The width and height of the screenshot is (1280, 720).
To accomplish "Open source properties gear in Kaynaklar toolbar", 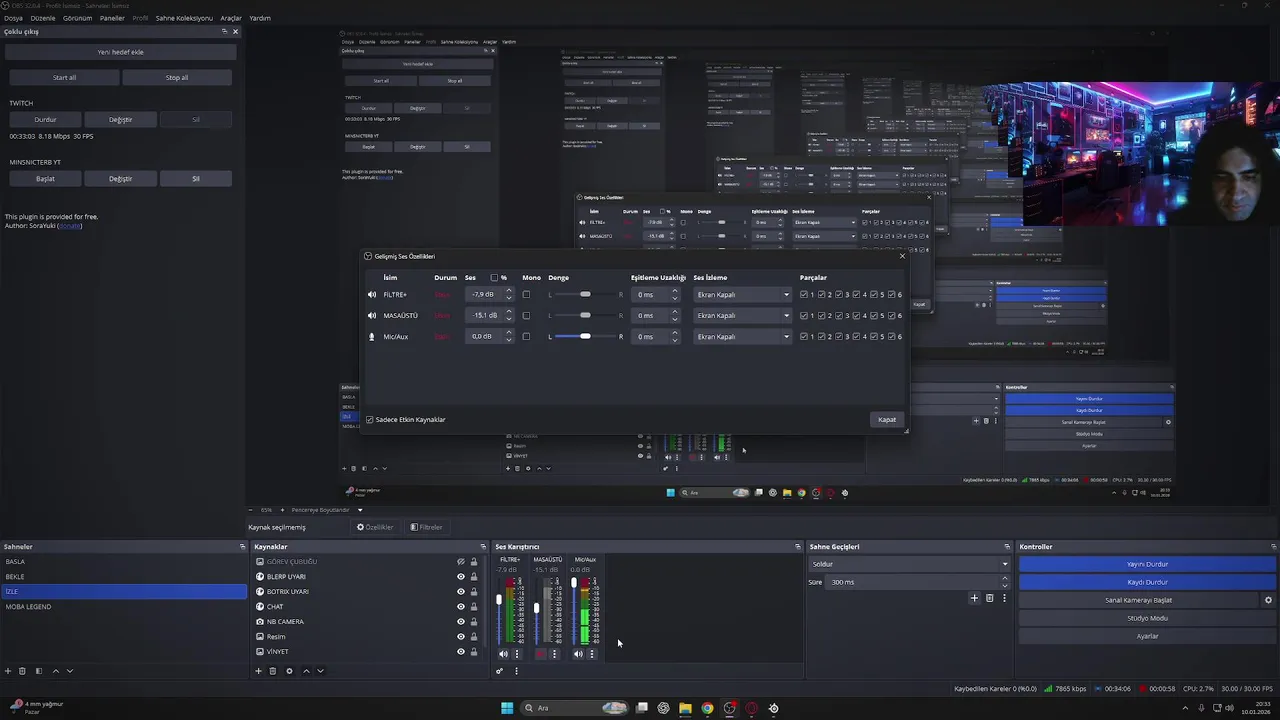I will [289, 671].
